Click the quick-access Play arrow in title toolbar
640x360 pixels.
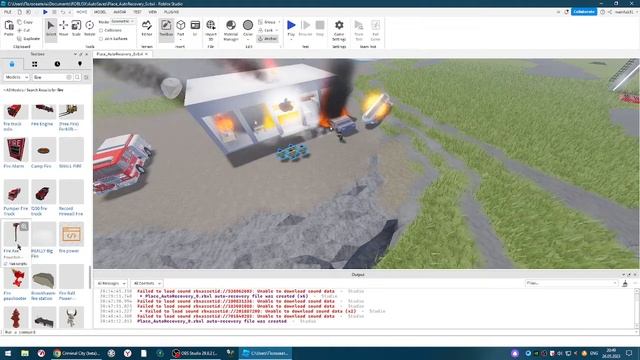(x=45, y=12)
